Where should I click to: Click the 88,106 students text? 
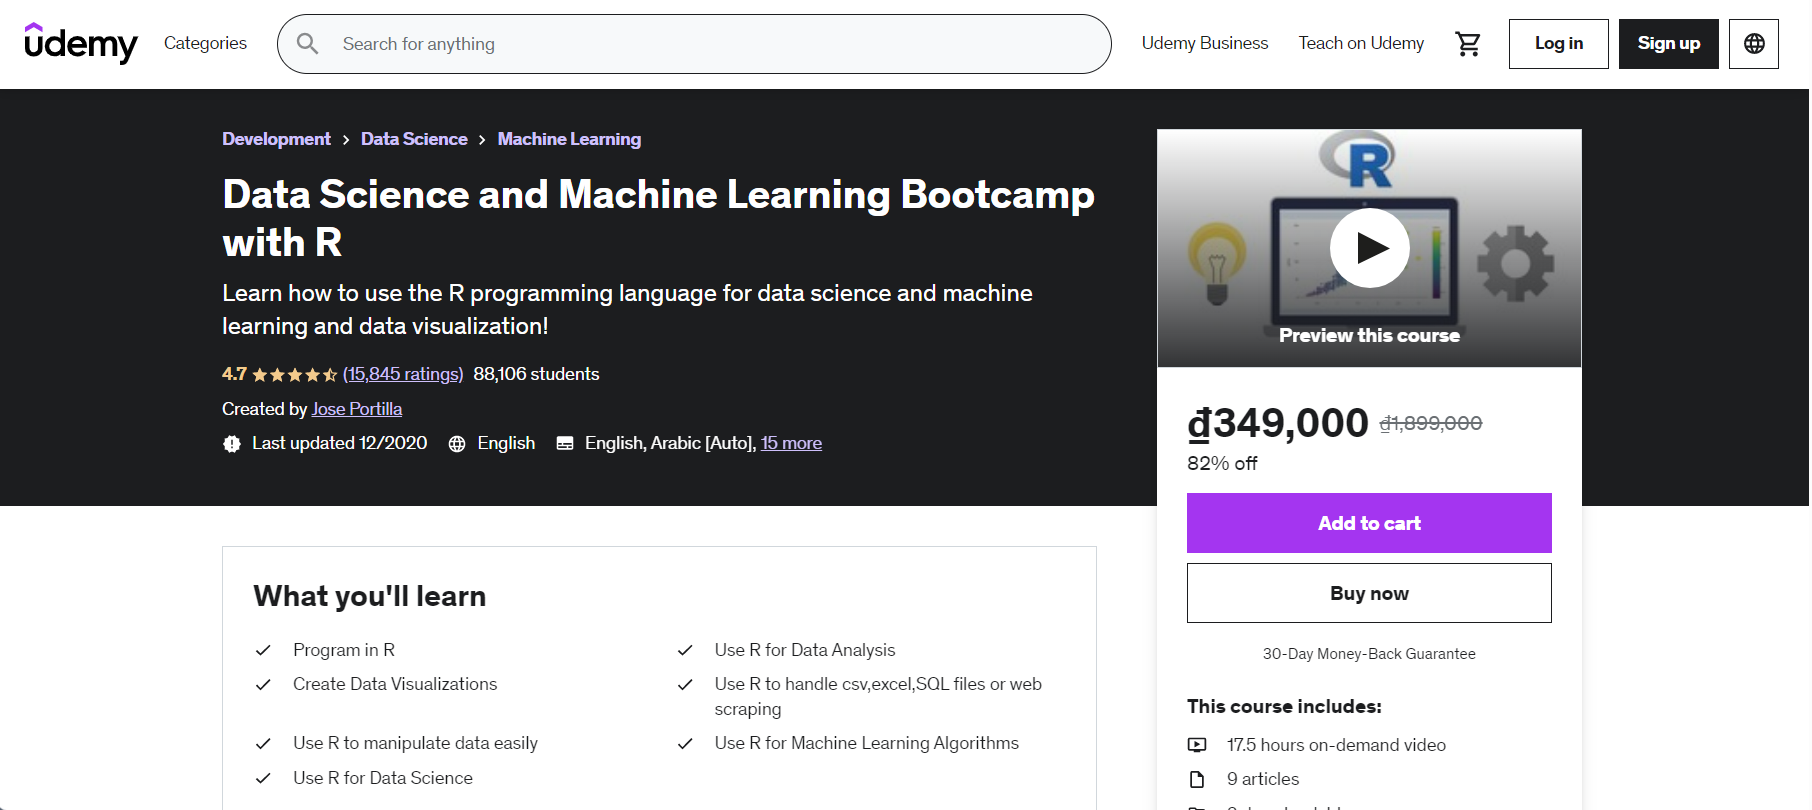click(536, 374)
